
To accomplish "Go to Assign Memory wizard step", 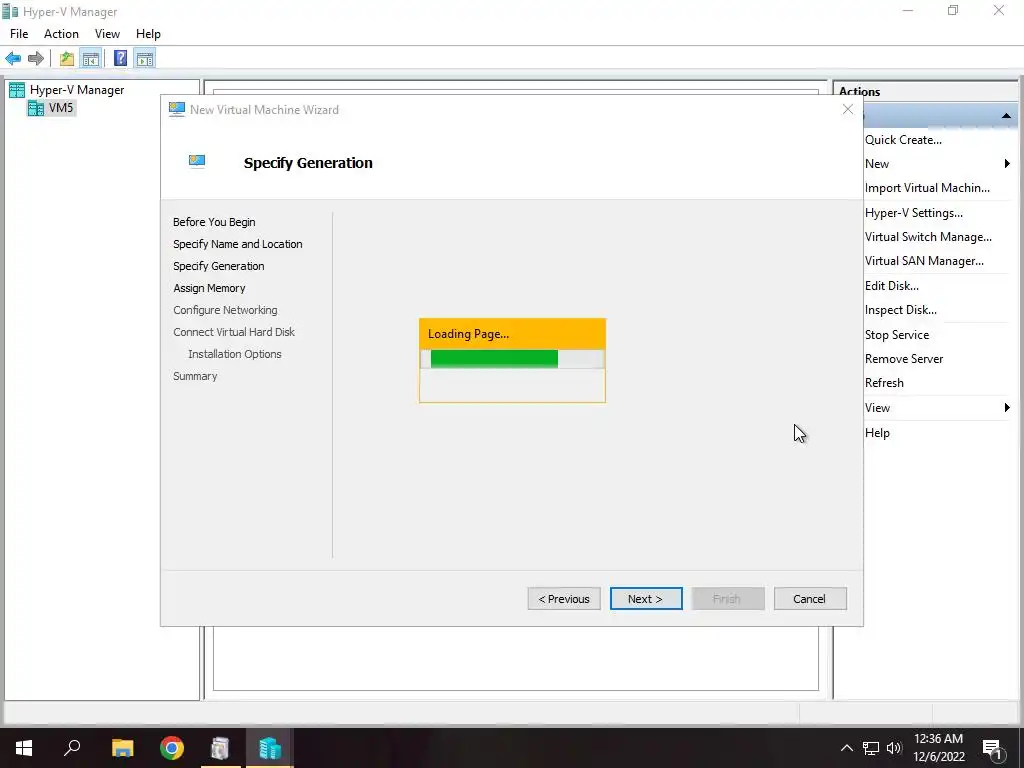I will point(209,288).
